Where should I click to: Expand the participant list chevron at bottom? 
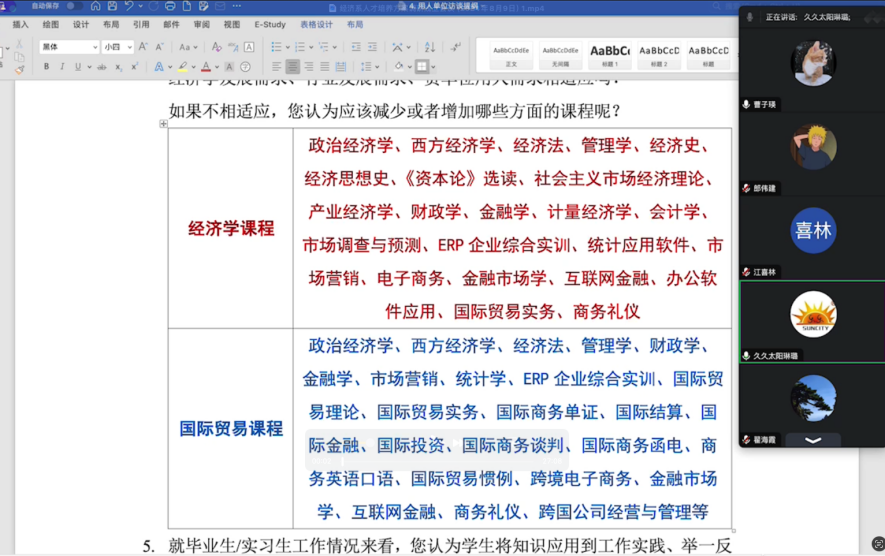coord(813,440)
